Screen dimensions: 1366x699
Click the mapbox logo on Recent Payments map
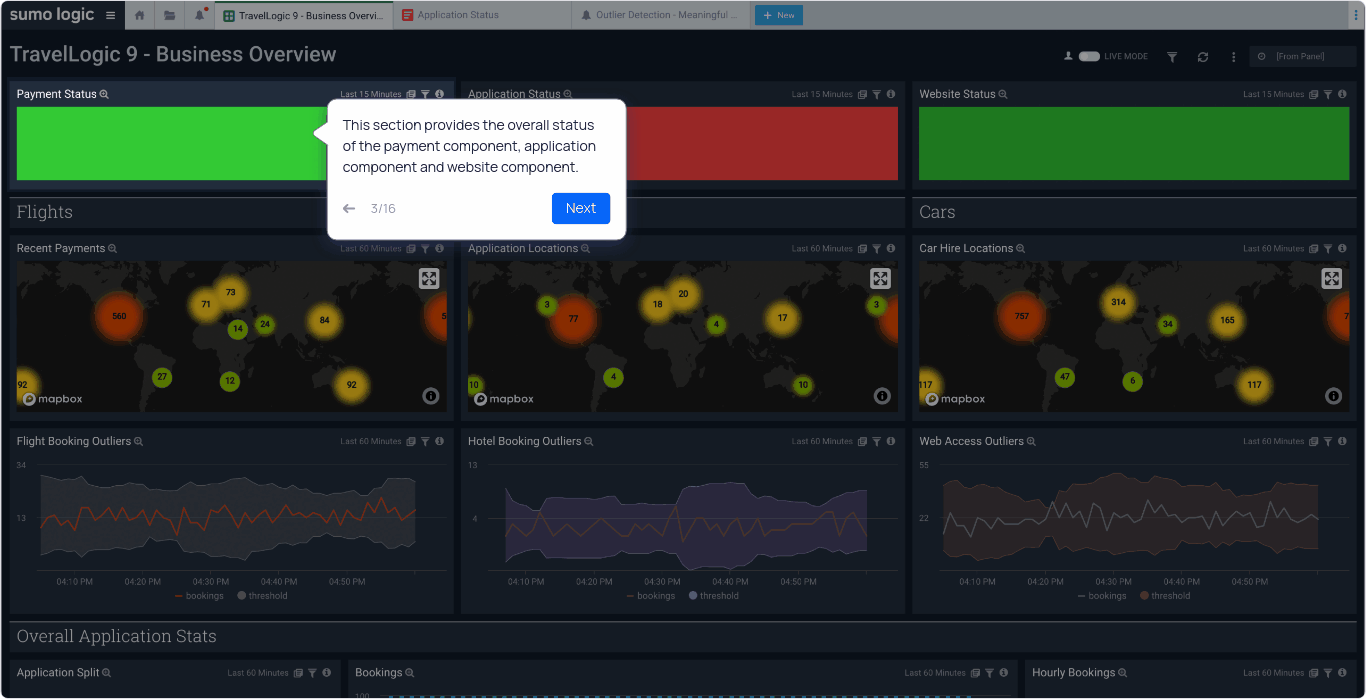[x=53, y=399]
